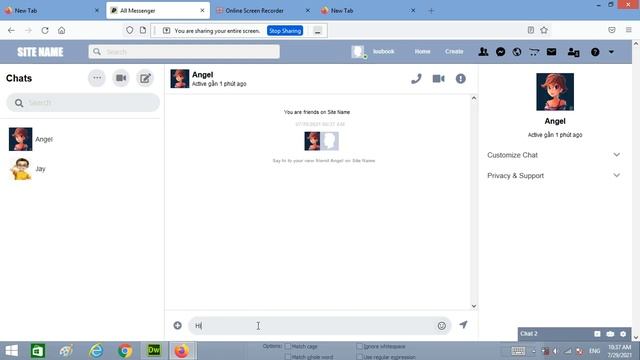
Task: Open help question mark icon
Action: click(x=595, y=52)
